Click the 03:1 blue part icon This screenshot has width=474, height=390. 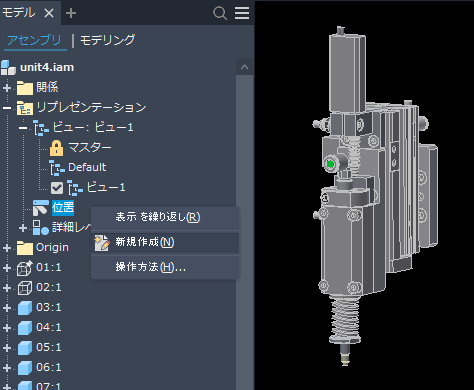[x=25, y=308]
